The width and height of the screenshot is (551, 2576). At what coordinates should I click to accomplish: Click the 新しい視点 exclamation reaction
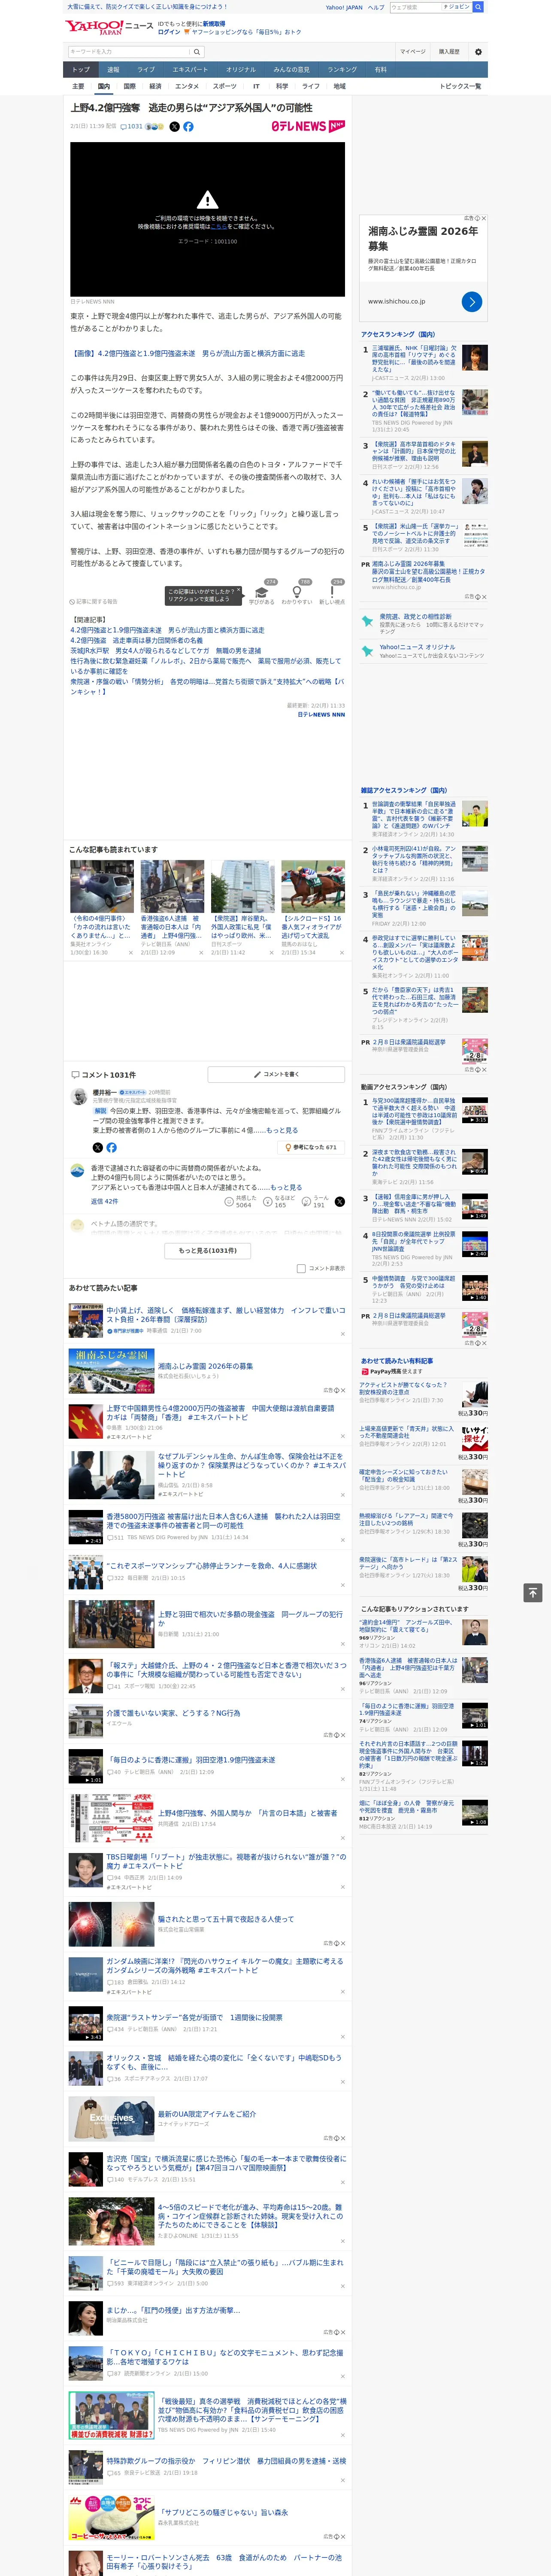(x=332, y=592)
